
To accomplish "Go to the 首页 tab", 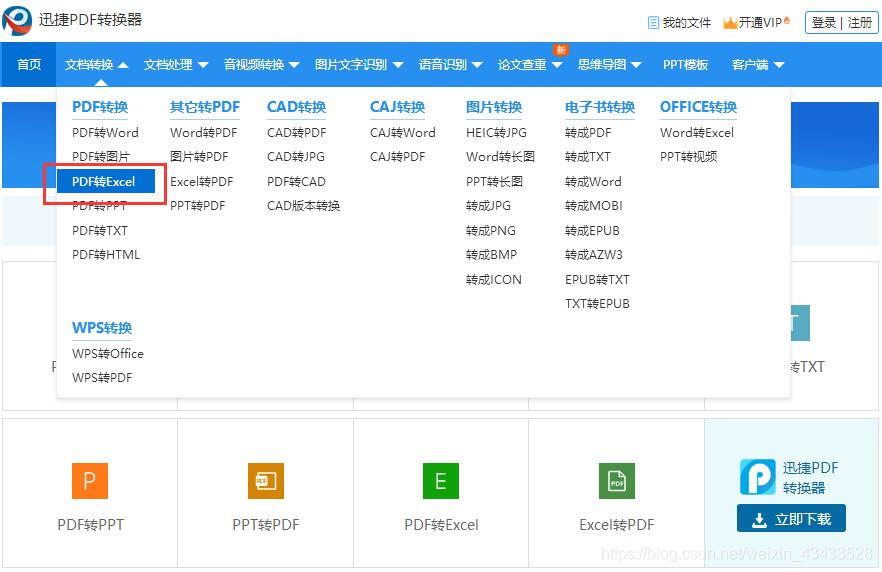I will pos(29,65).
